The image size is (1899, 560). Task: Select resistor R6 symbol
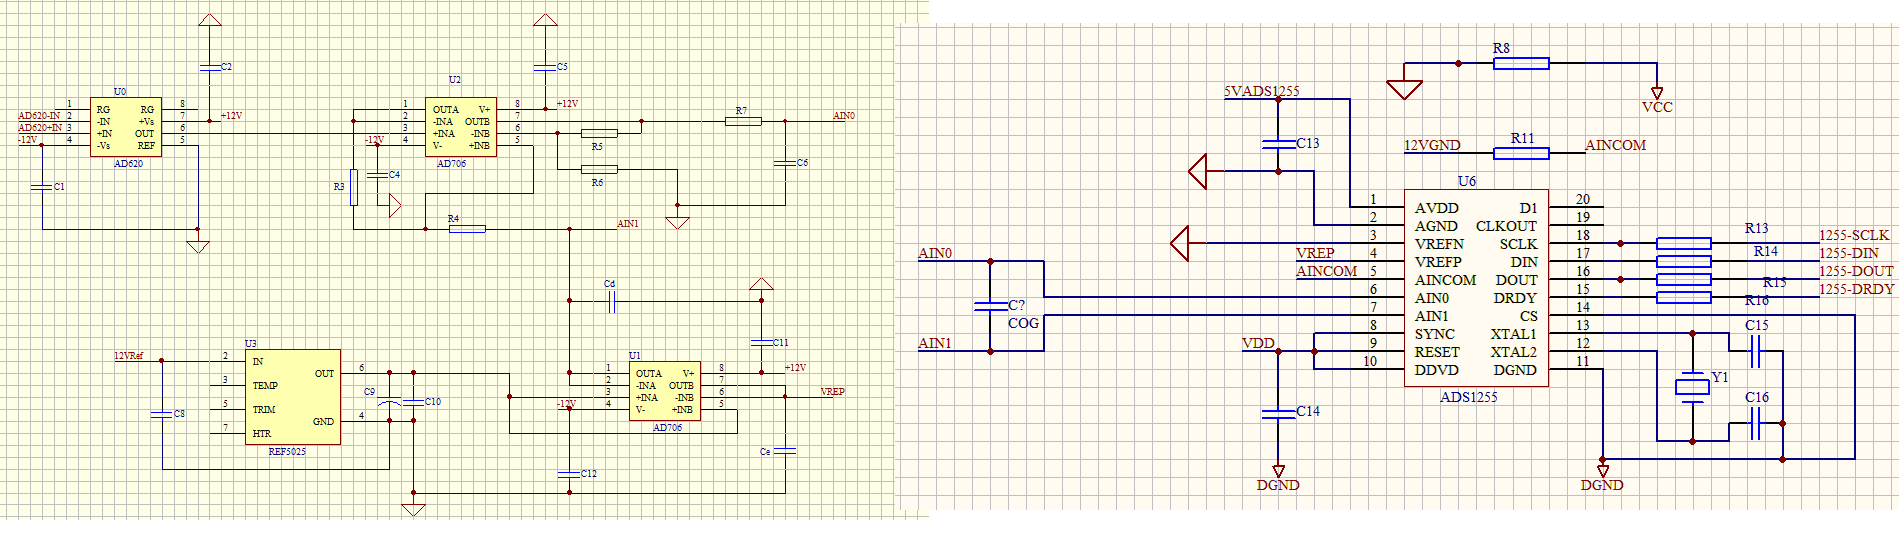[599, 169]
